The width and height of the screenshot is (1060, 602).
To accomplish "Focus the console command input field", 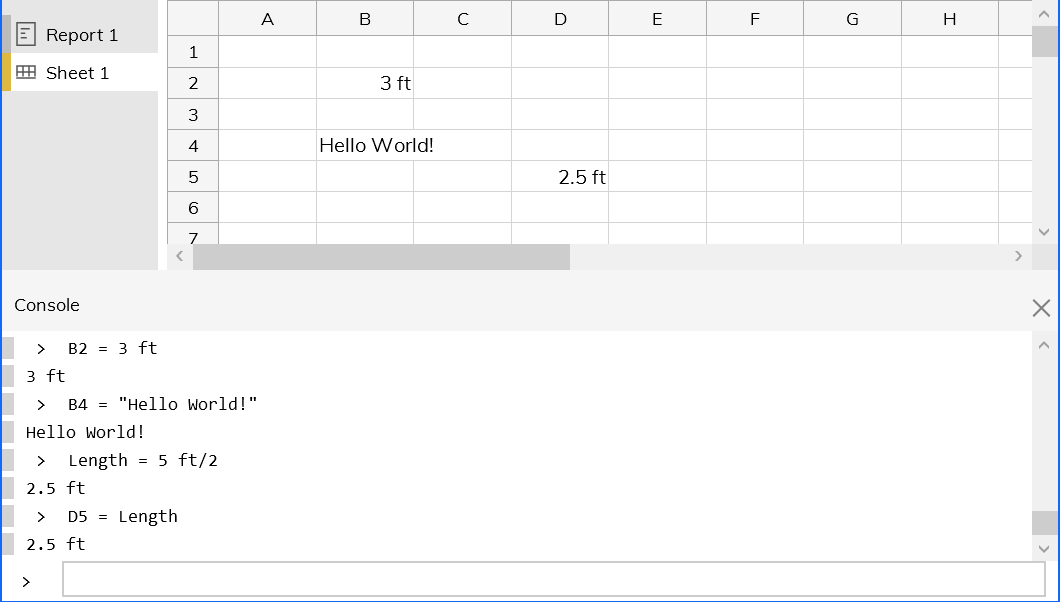I will (x=553, y=580).
